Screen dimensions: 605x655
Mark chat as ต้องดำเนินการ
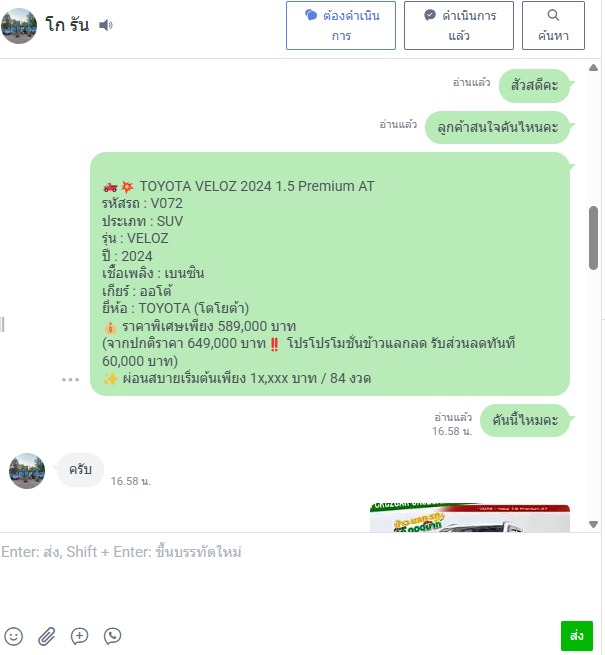tap(341, 25)
